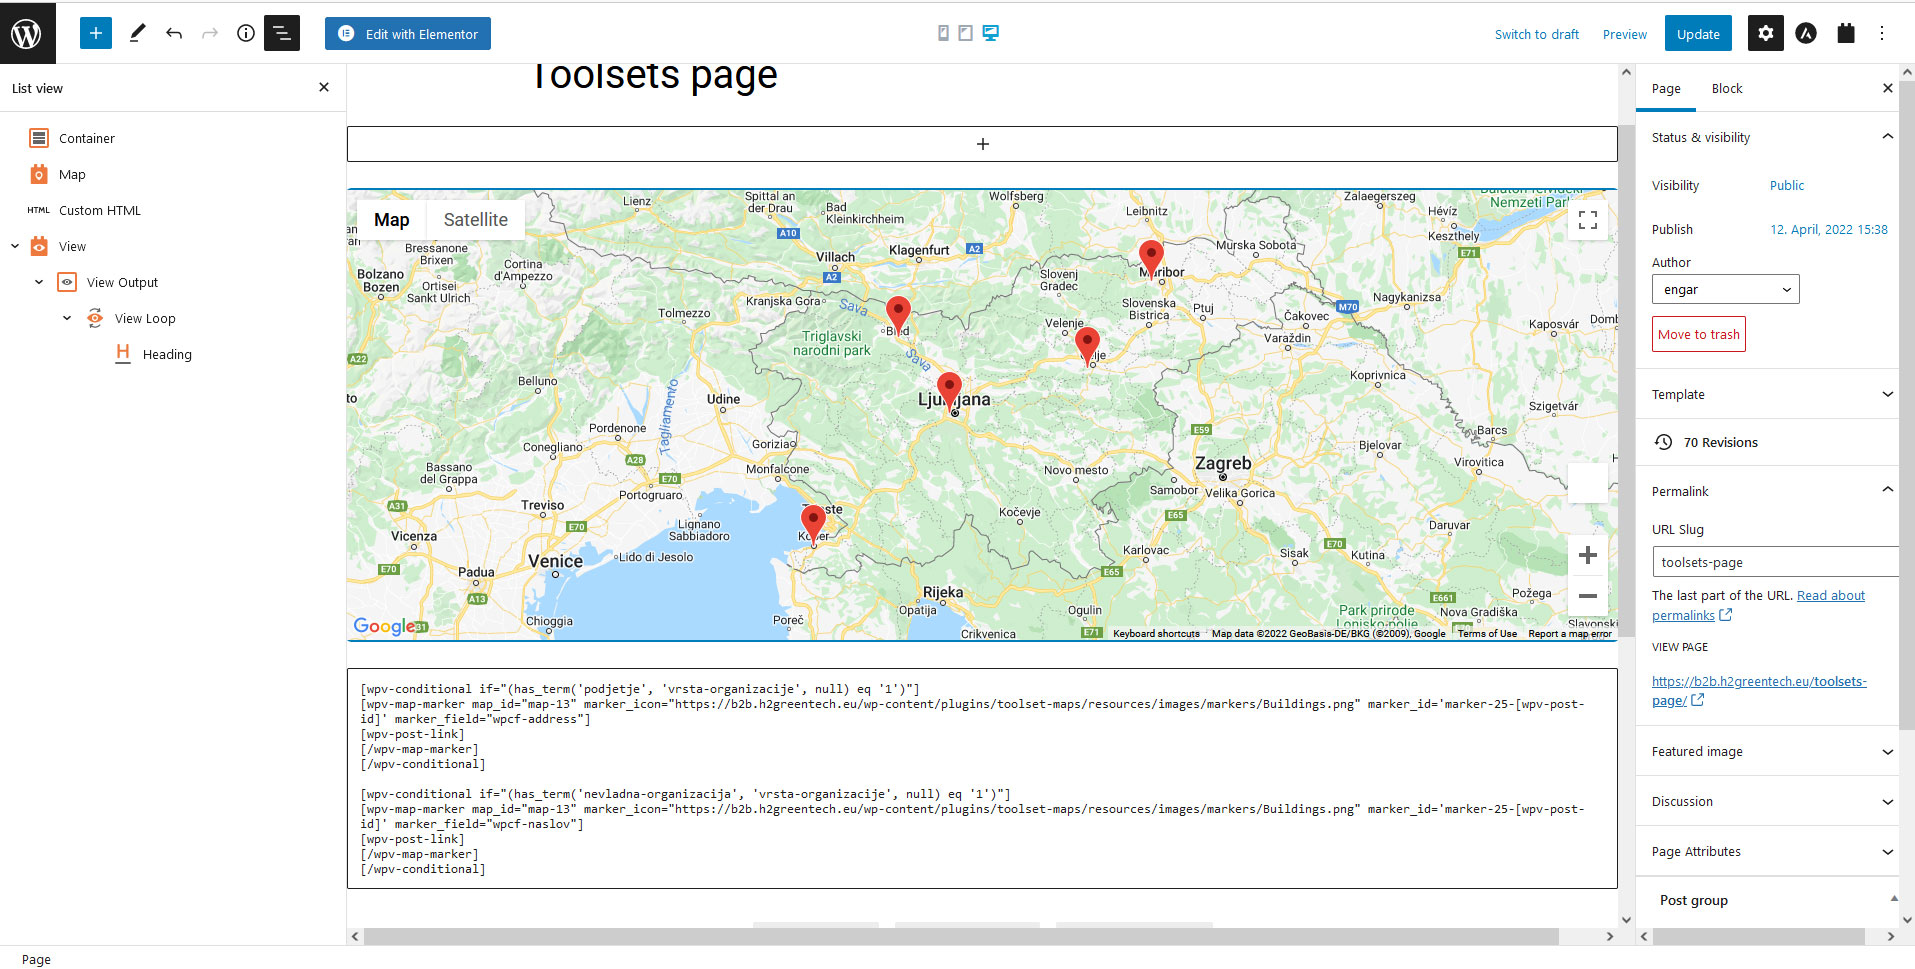Switch the map to Map view
This screenshot has width=1915, height=969.
(x=392, y=220)
